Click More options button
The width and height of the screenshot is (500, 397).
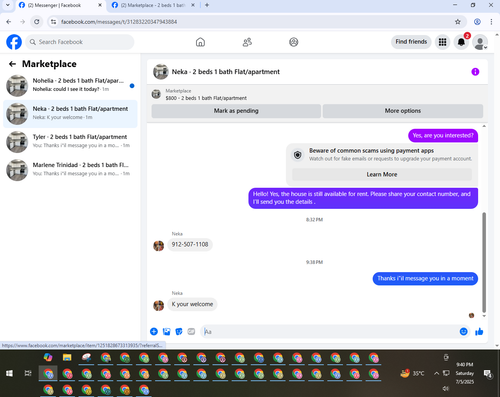(x=403, y=111)
